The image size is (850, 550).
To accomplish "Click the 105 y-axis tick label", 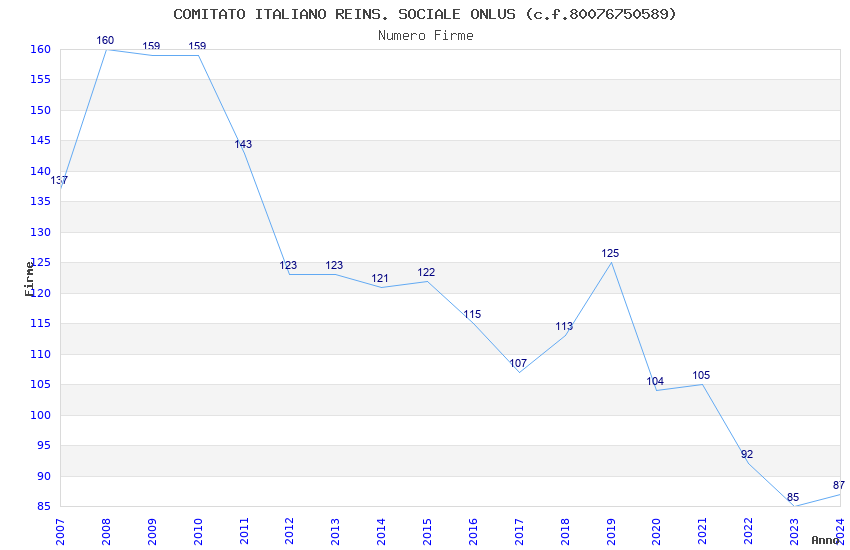I will (x=40, y=385).
